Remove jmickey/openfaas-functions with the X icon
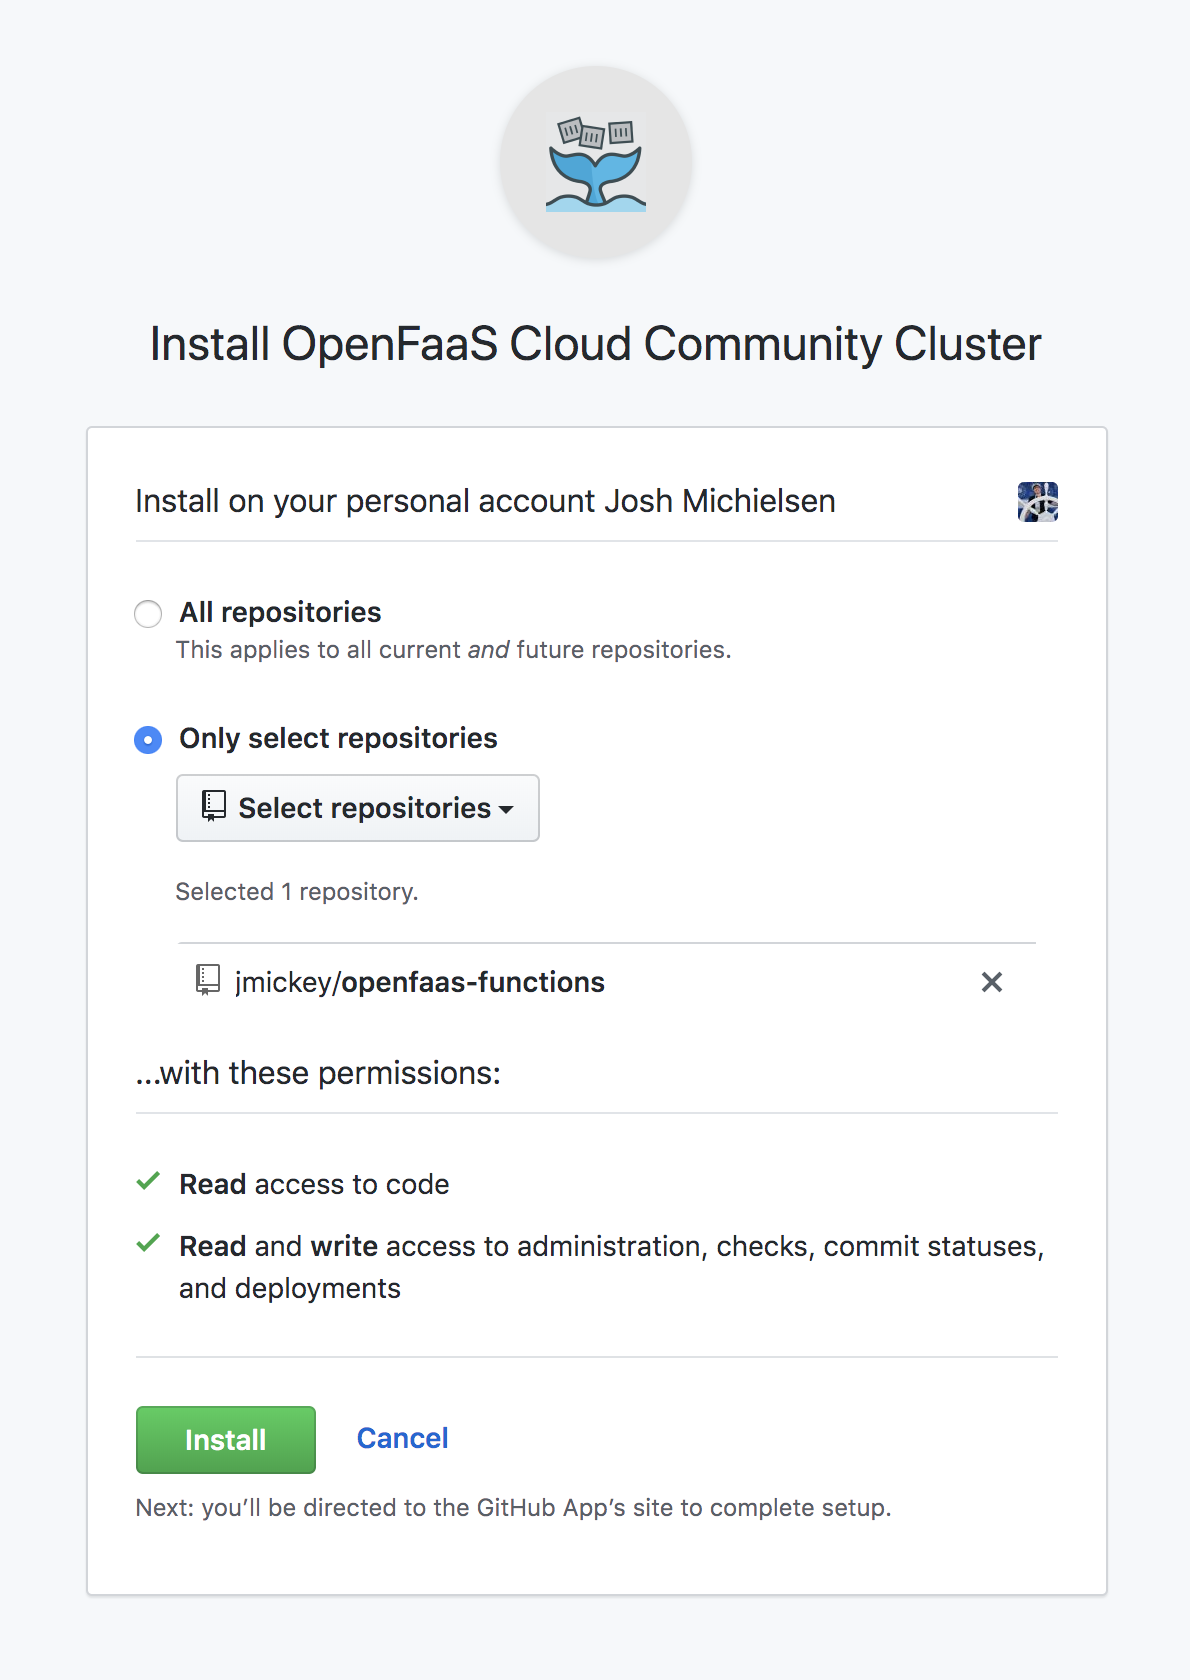 click(x=992, y=982)
